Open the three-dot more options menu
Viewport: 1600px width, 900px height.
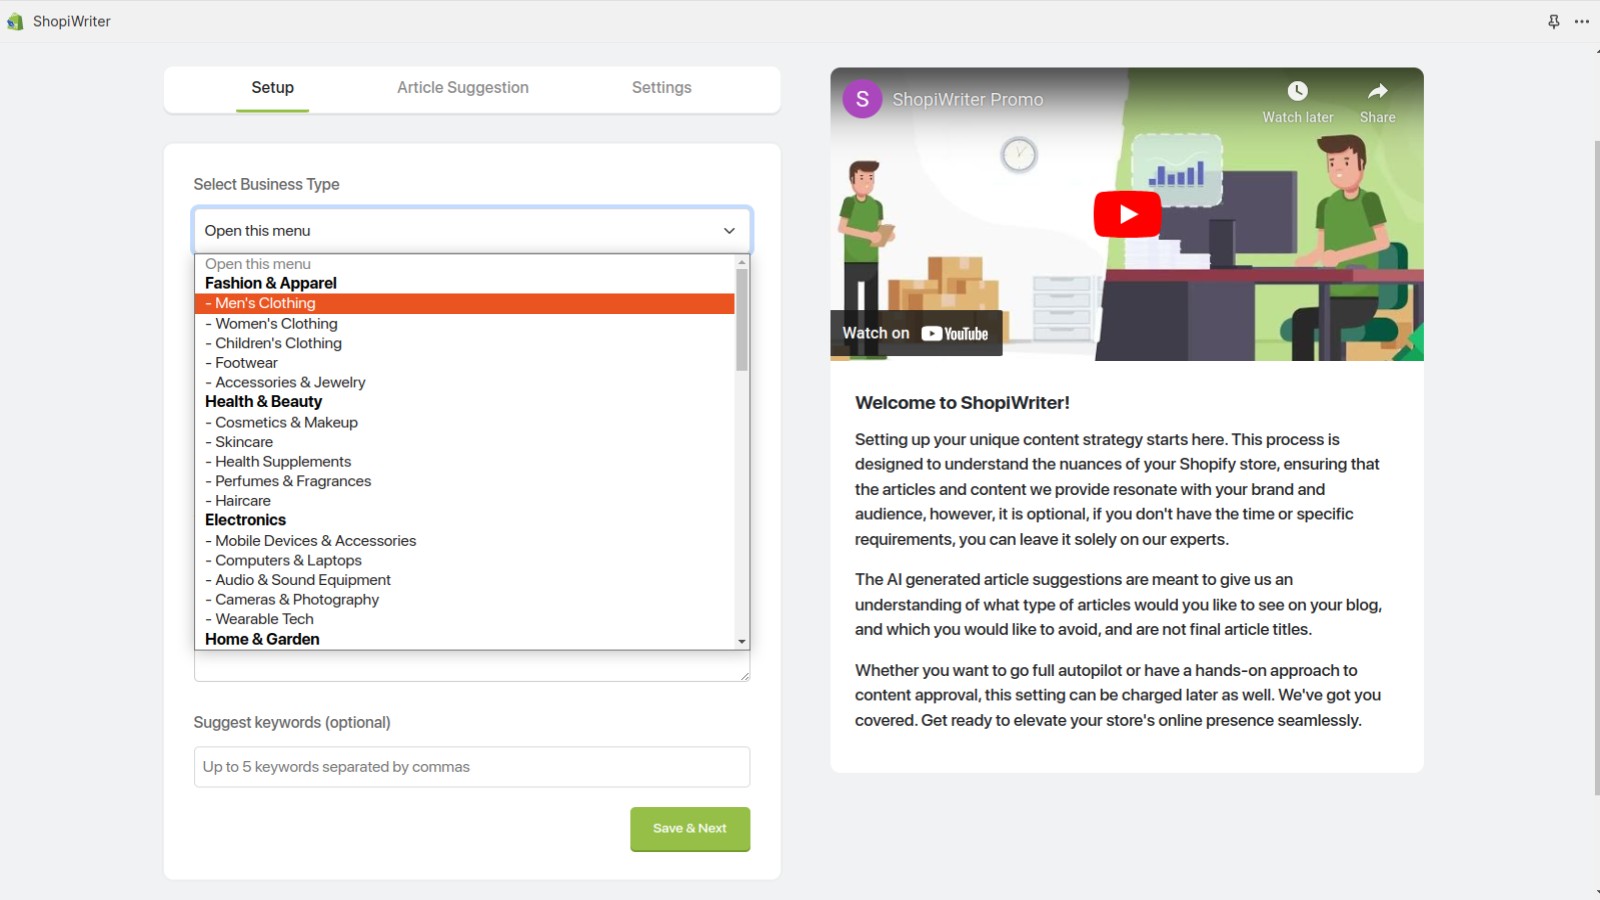(1582, 21)
